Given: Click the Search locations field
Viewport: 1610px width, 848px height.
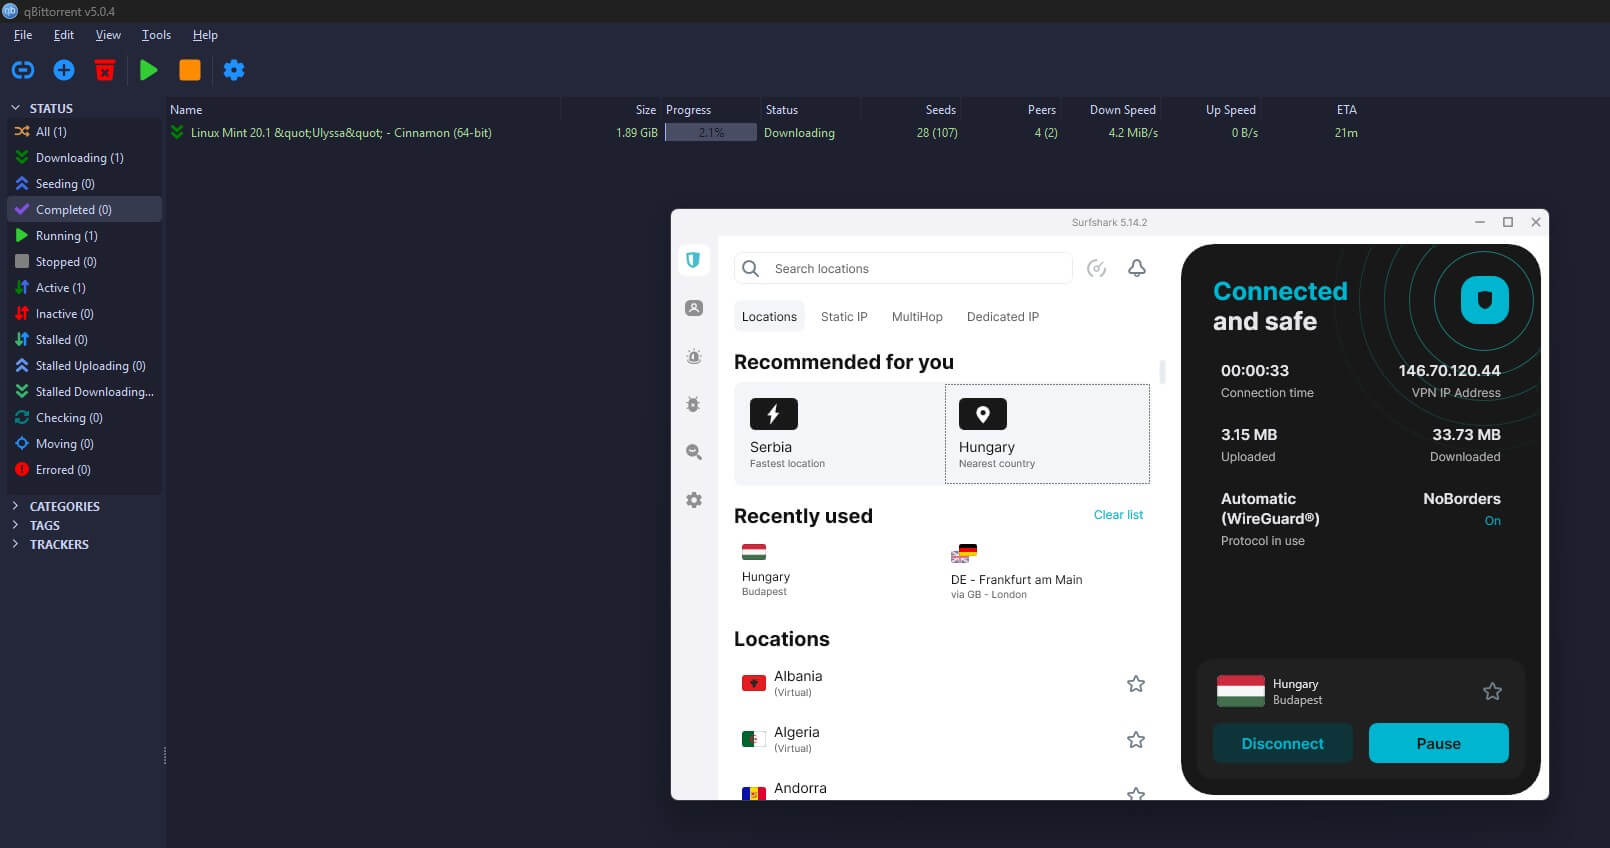Looking at the screenshot, I should point(903,268).
